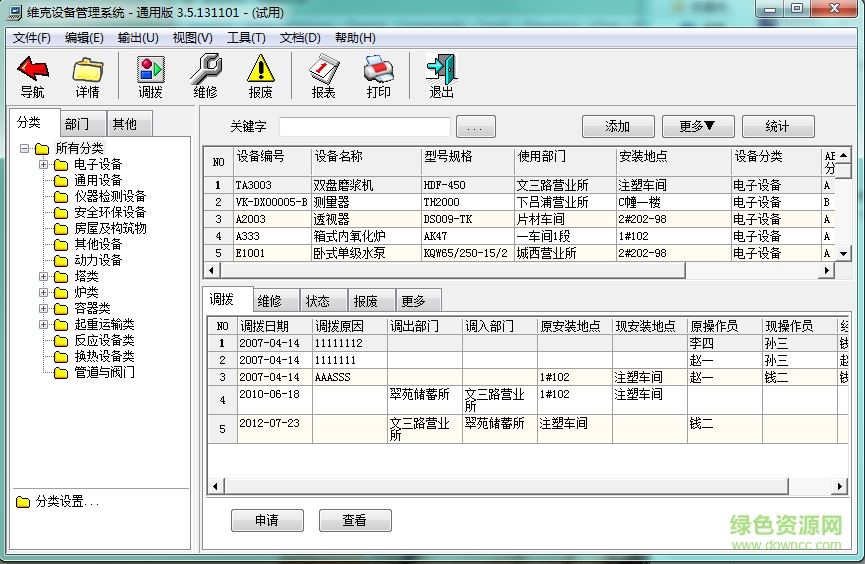This screenshot has width=865, height=564.
Task: Collapse the 所有分类 root node
Action: coord(24,148)
